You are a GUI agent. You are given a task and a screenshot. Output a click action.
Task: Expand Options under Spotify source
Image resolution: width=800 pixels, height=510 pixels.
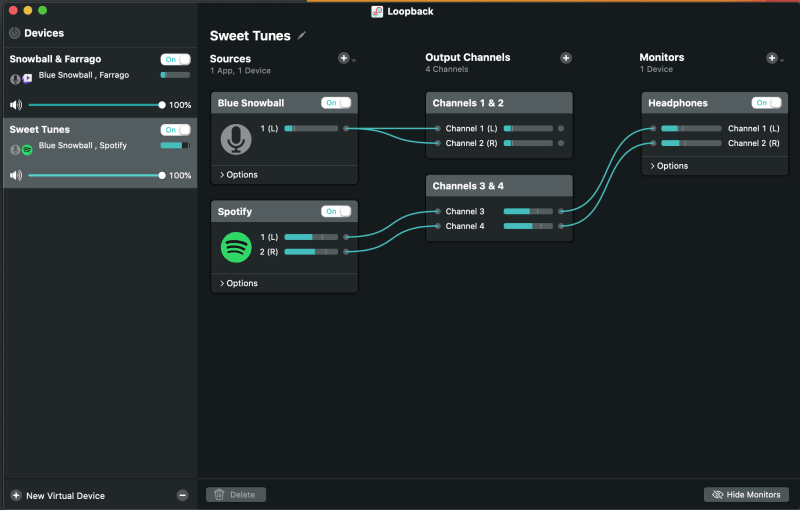(239, 283)
